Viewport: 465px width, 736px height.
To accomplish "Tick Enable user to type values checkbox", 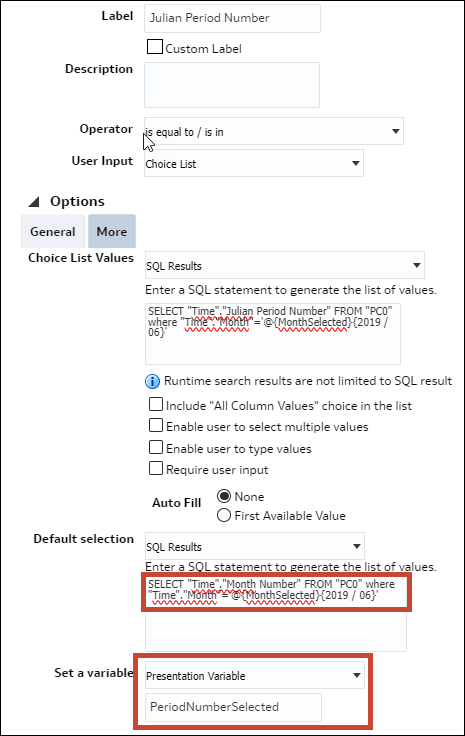I will 156,447.
